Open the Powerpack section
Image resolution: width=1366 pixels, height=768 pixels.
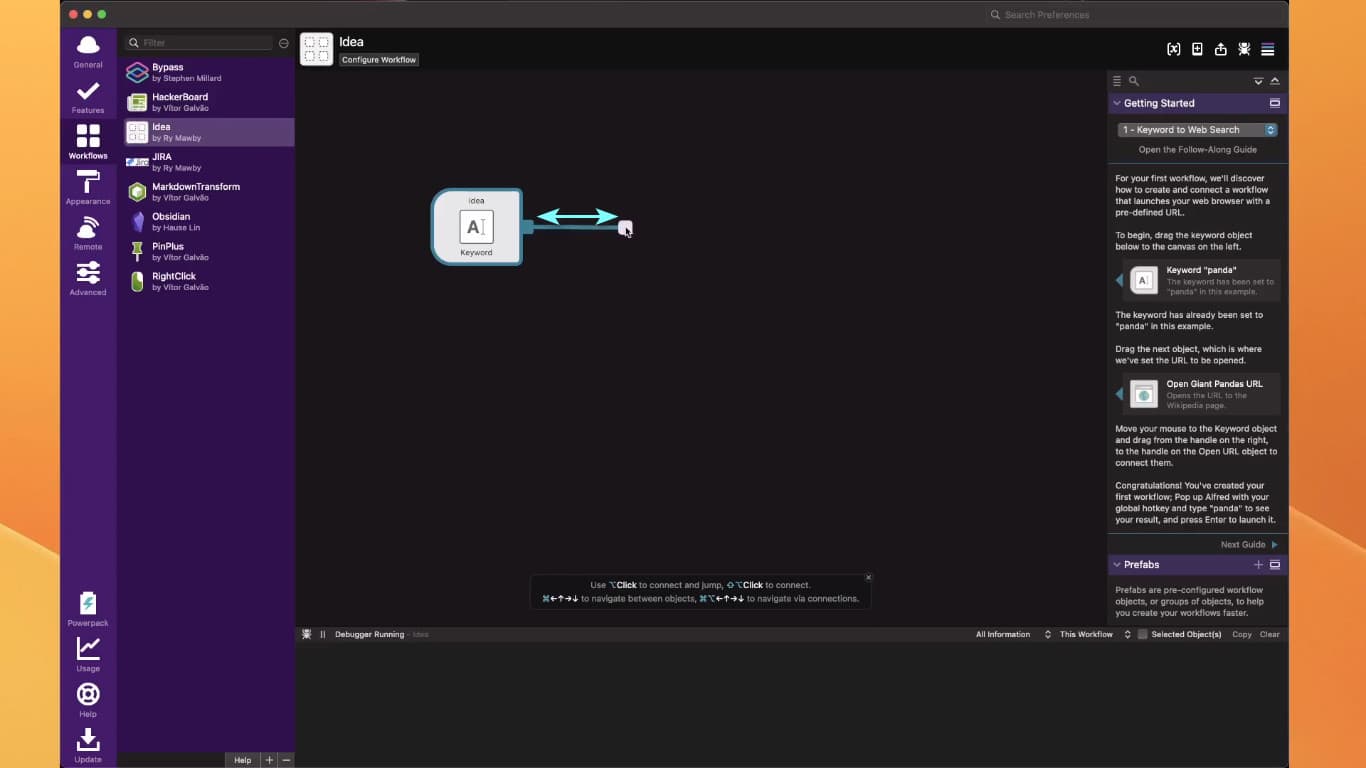[88, 609]
